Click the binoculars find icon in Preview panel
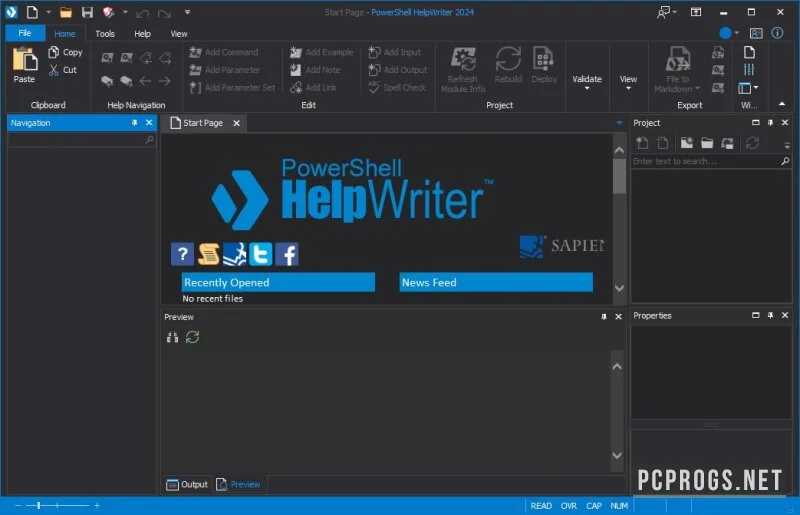This screenshot has width=800, height=515. tap(172, 337)
